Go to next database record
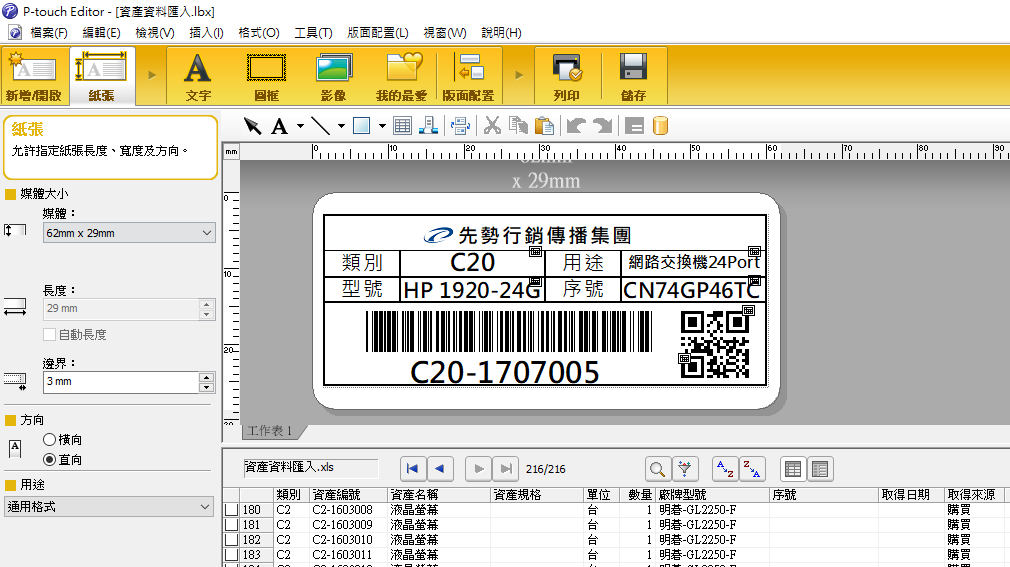The width and height of the screenshot is (1010, 567). pyautogui.click(x=479, y=469)
